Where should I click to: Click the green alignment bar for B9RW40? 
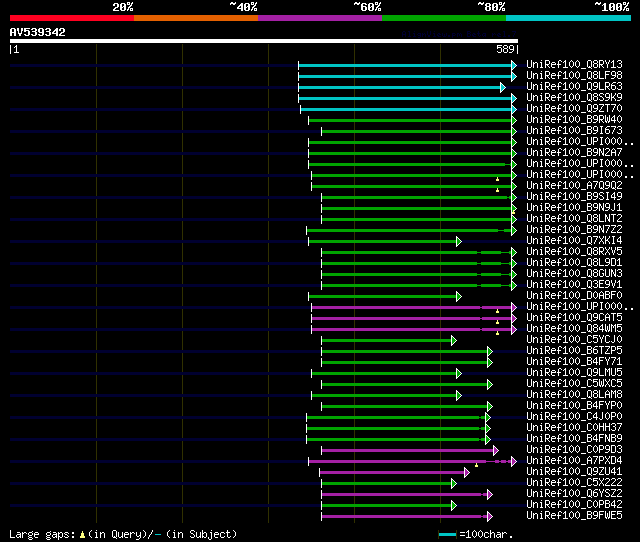click(410, 120)
